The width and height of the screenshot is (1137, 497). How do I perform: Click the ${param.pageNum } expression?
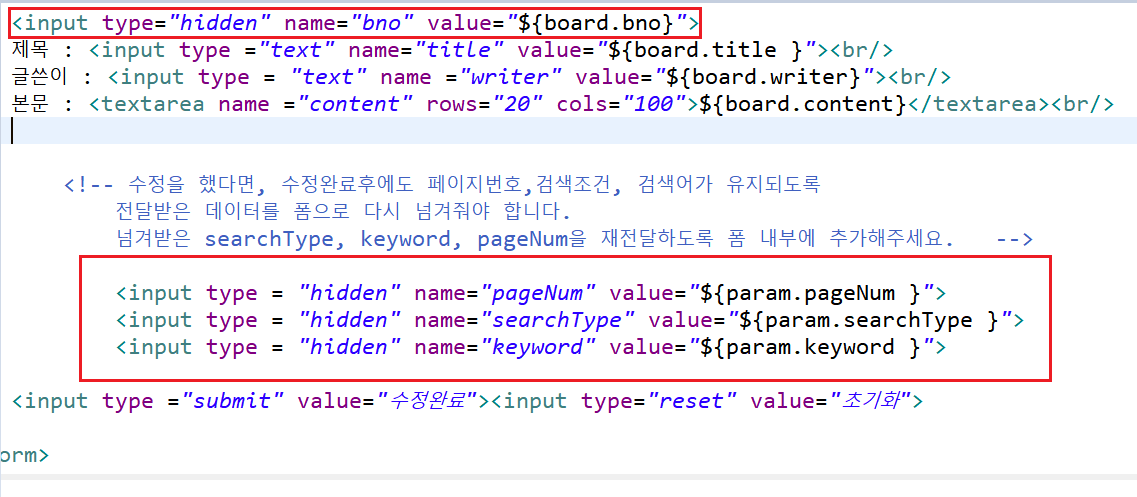click(810, 294)
